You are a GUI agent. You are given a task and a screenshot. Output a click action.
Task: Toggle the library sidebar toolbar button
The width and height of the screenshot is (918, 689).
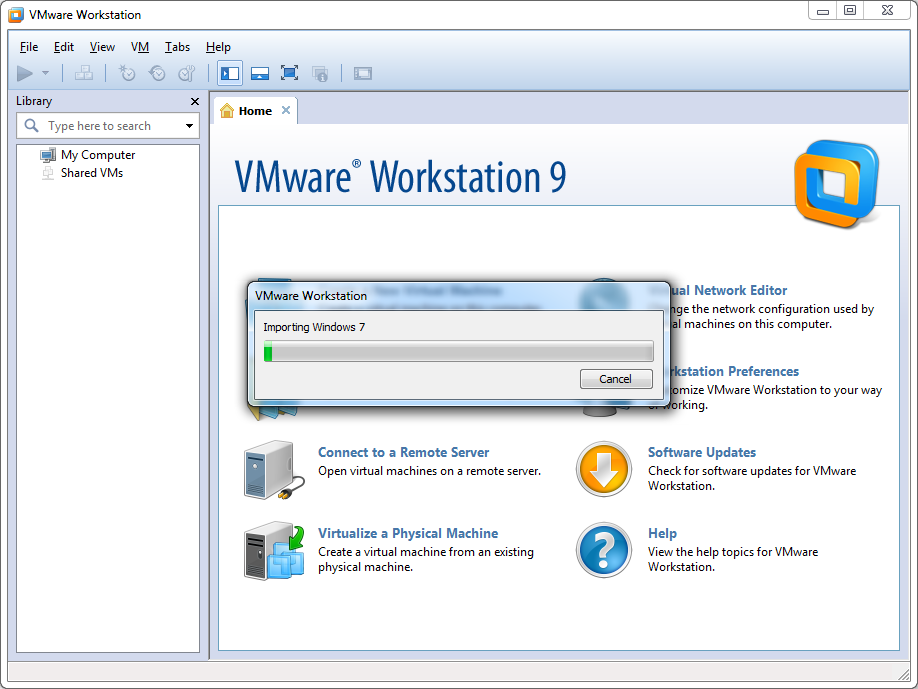[230, 73]
